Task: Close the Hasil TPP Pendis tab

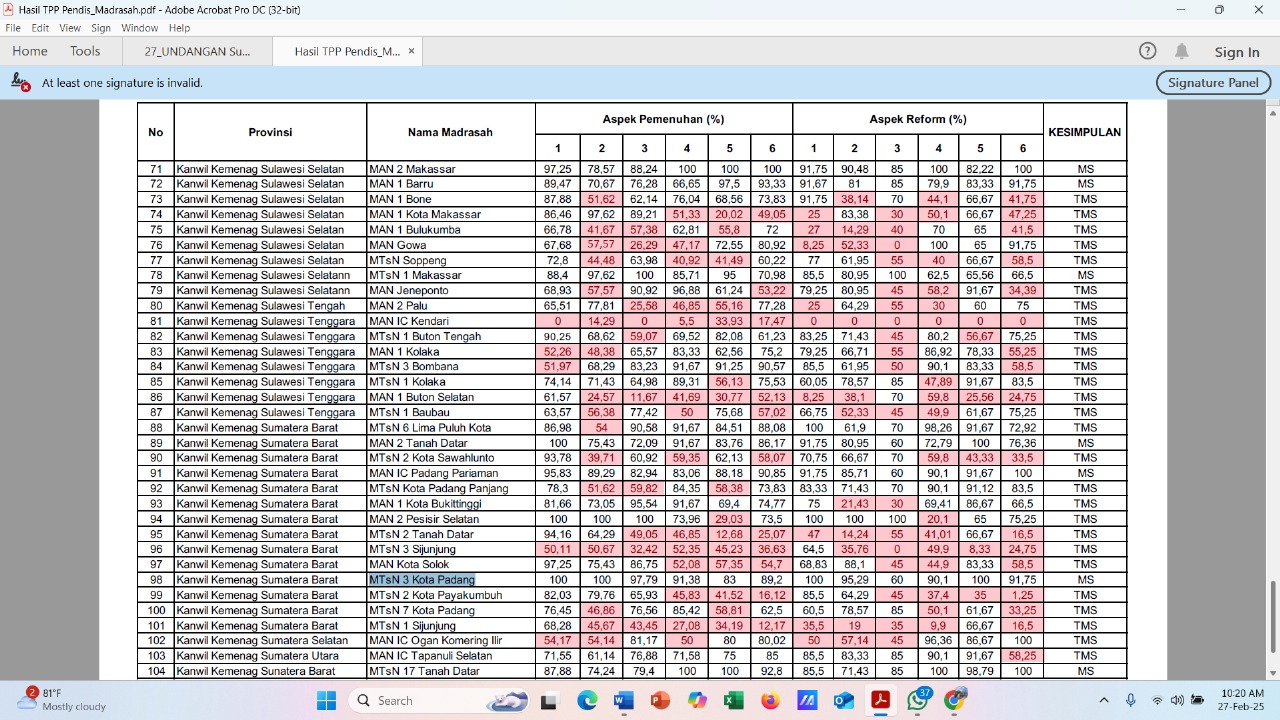Action: 411,51
